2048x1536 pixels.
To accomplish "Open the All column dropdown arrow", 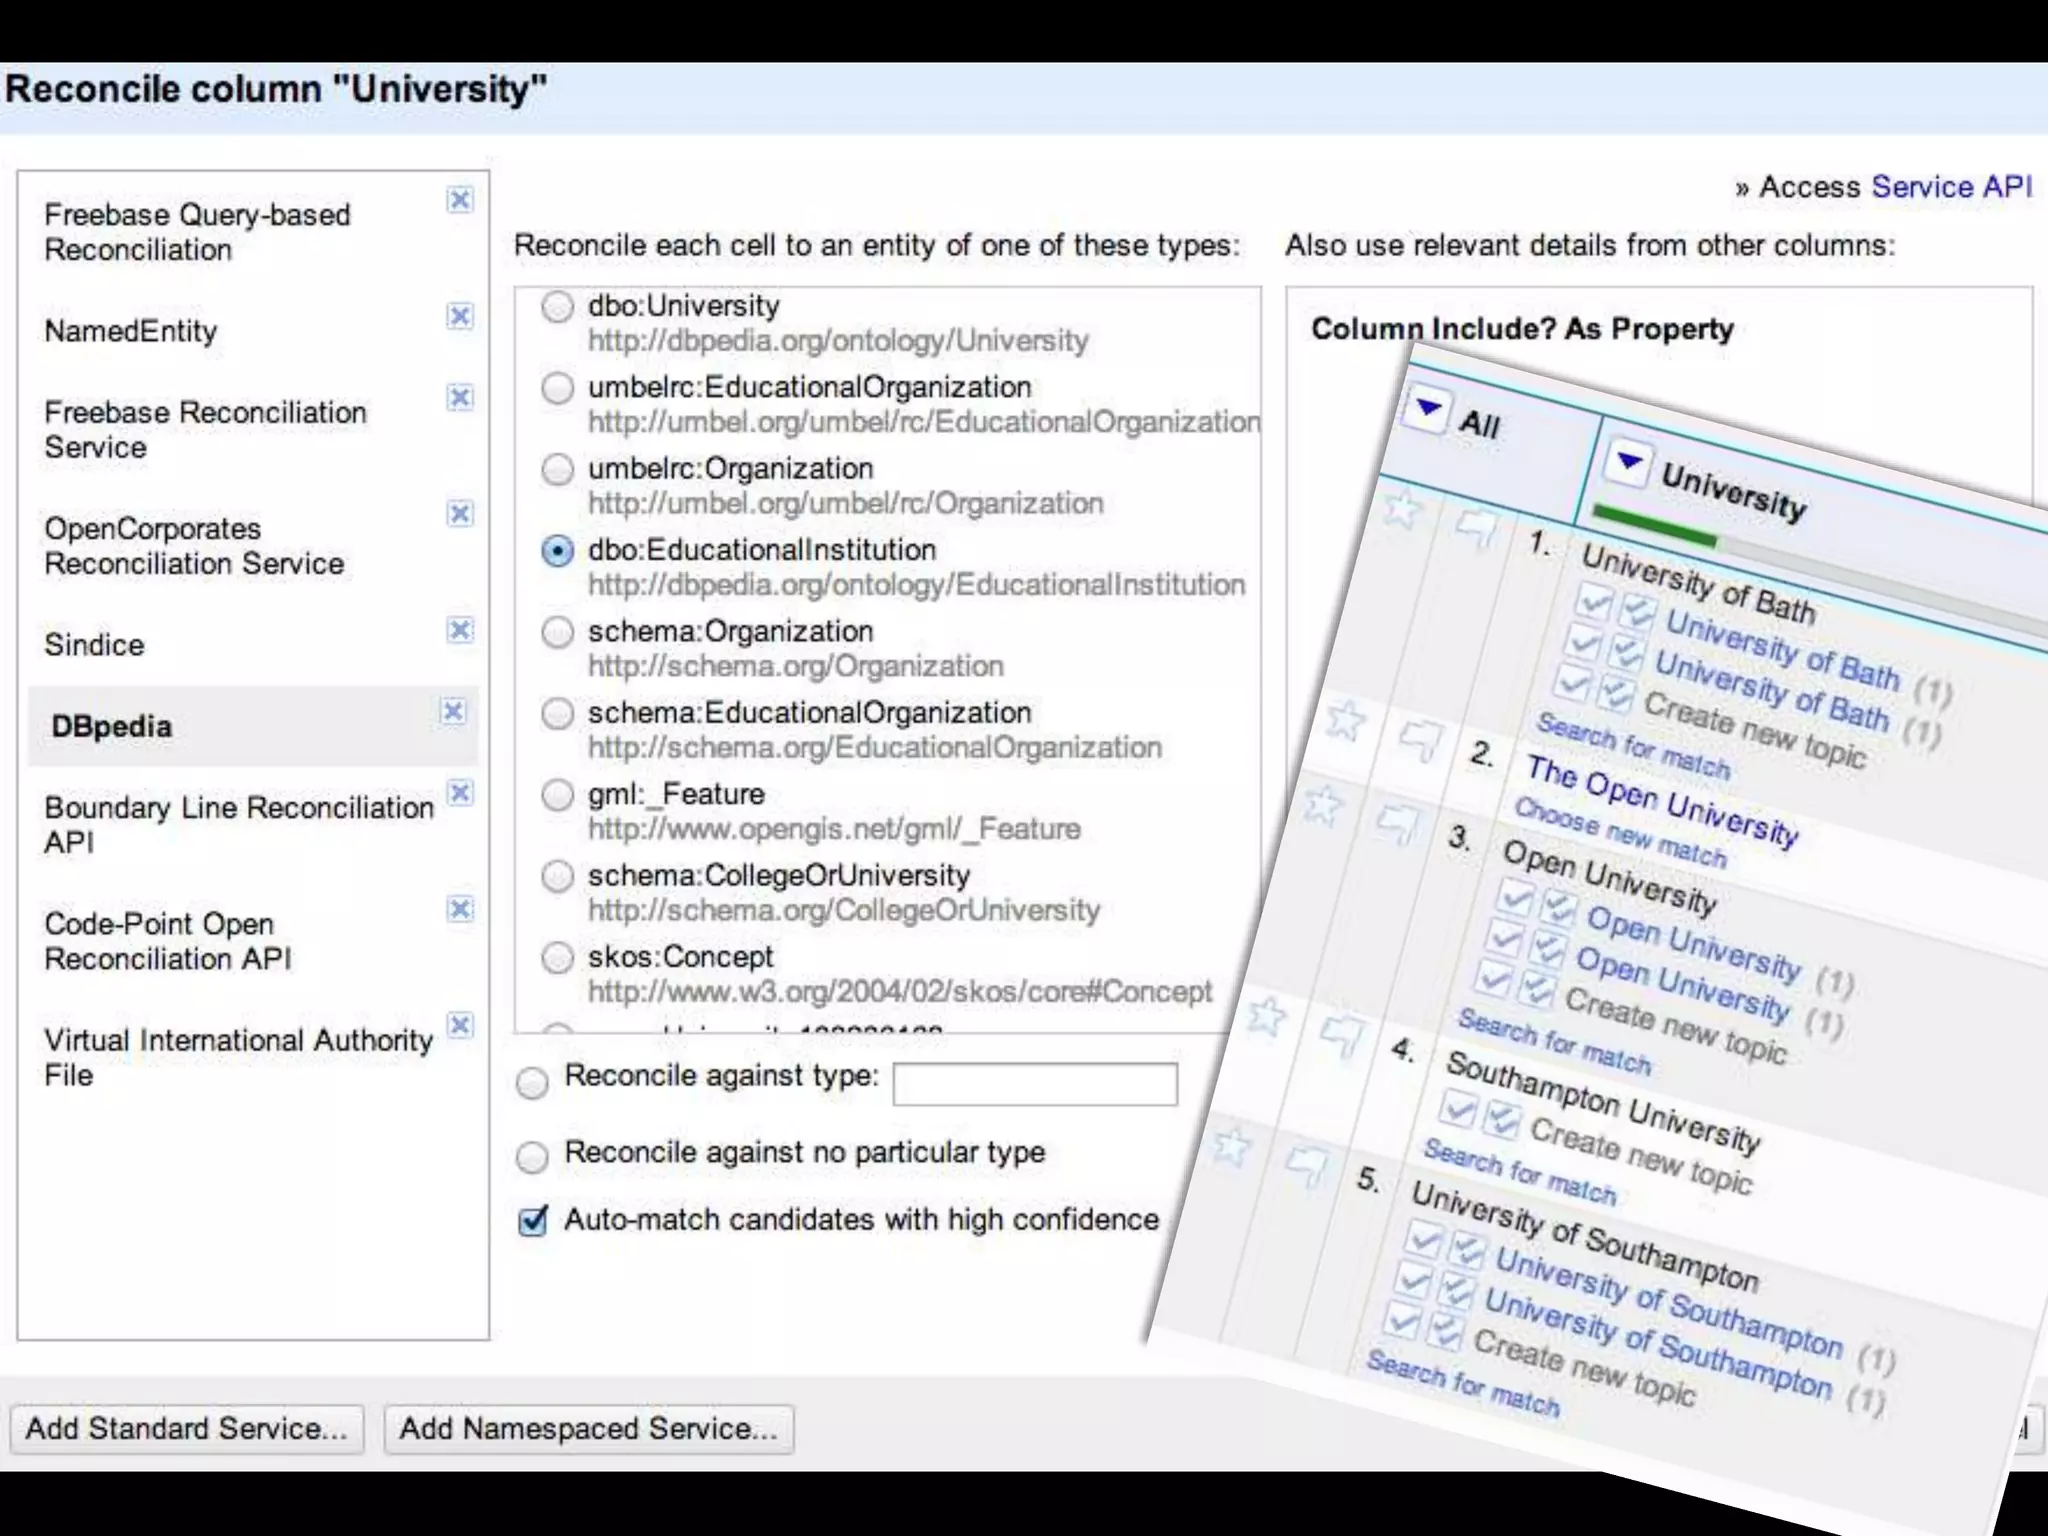I will tap(1427, 408).
